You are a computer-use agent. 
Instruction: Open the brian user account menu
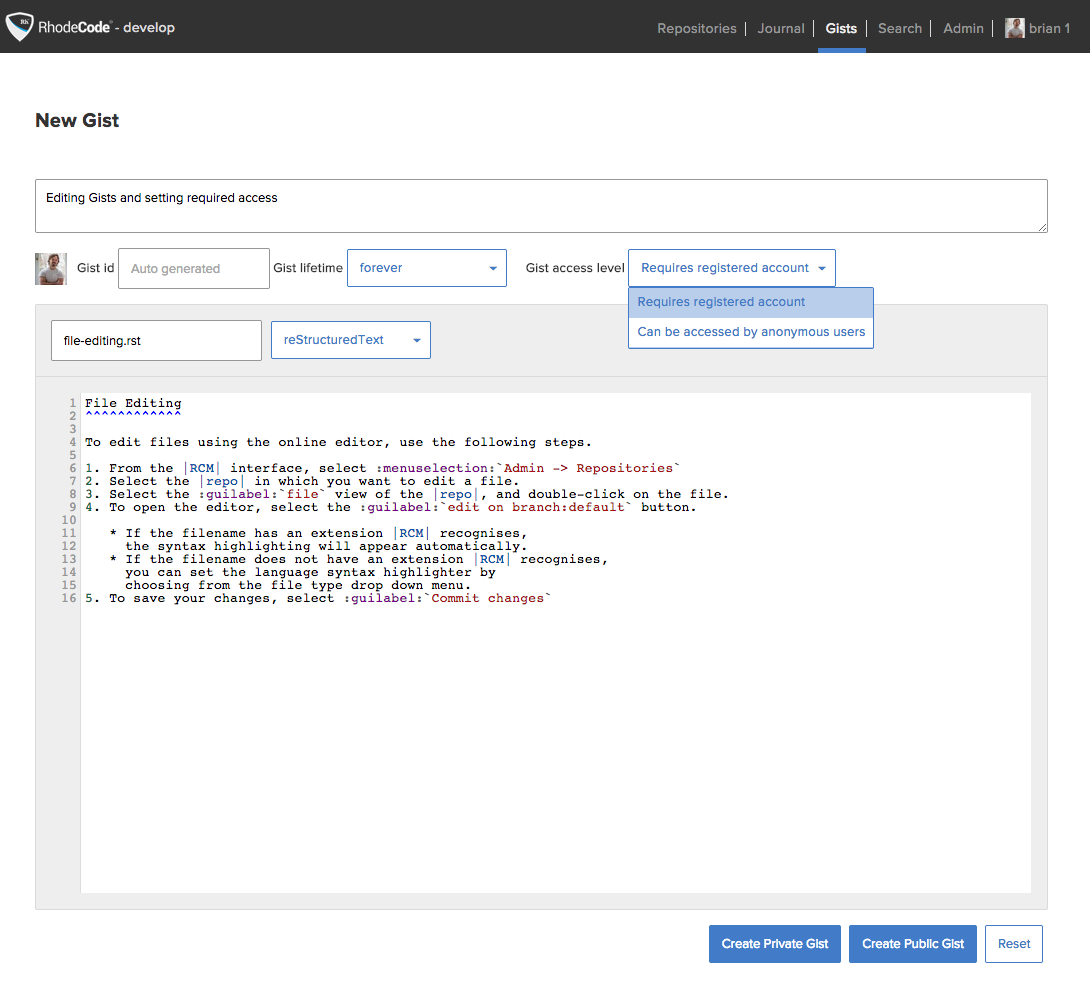tap(1049, 28)
